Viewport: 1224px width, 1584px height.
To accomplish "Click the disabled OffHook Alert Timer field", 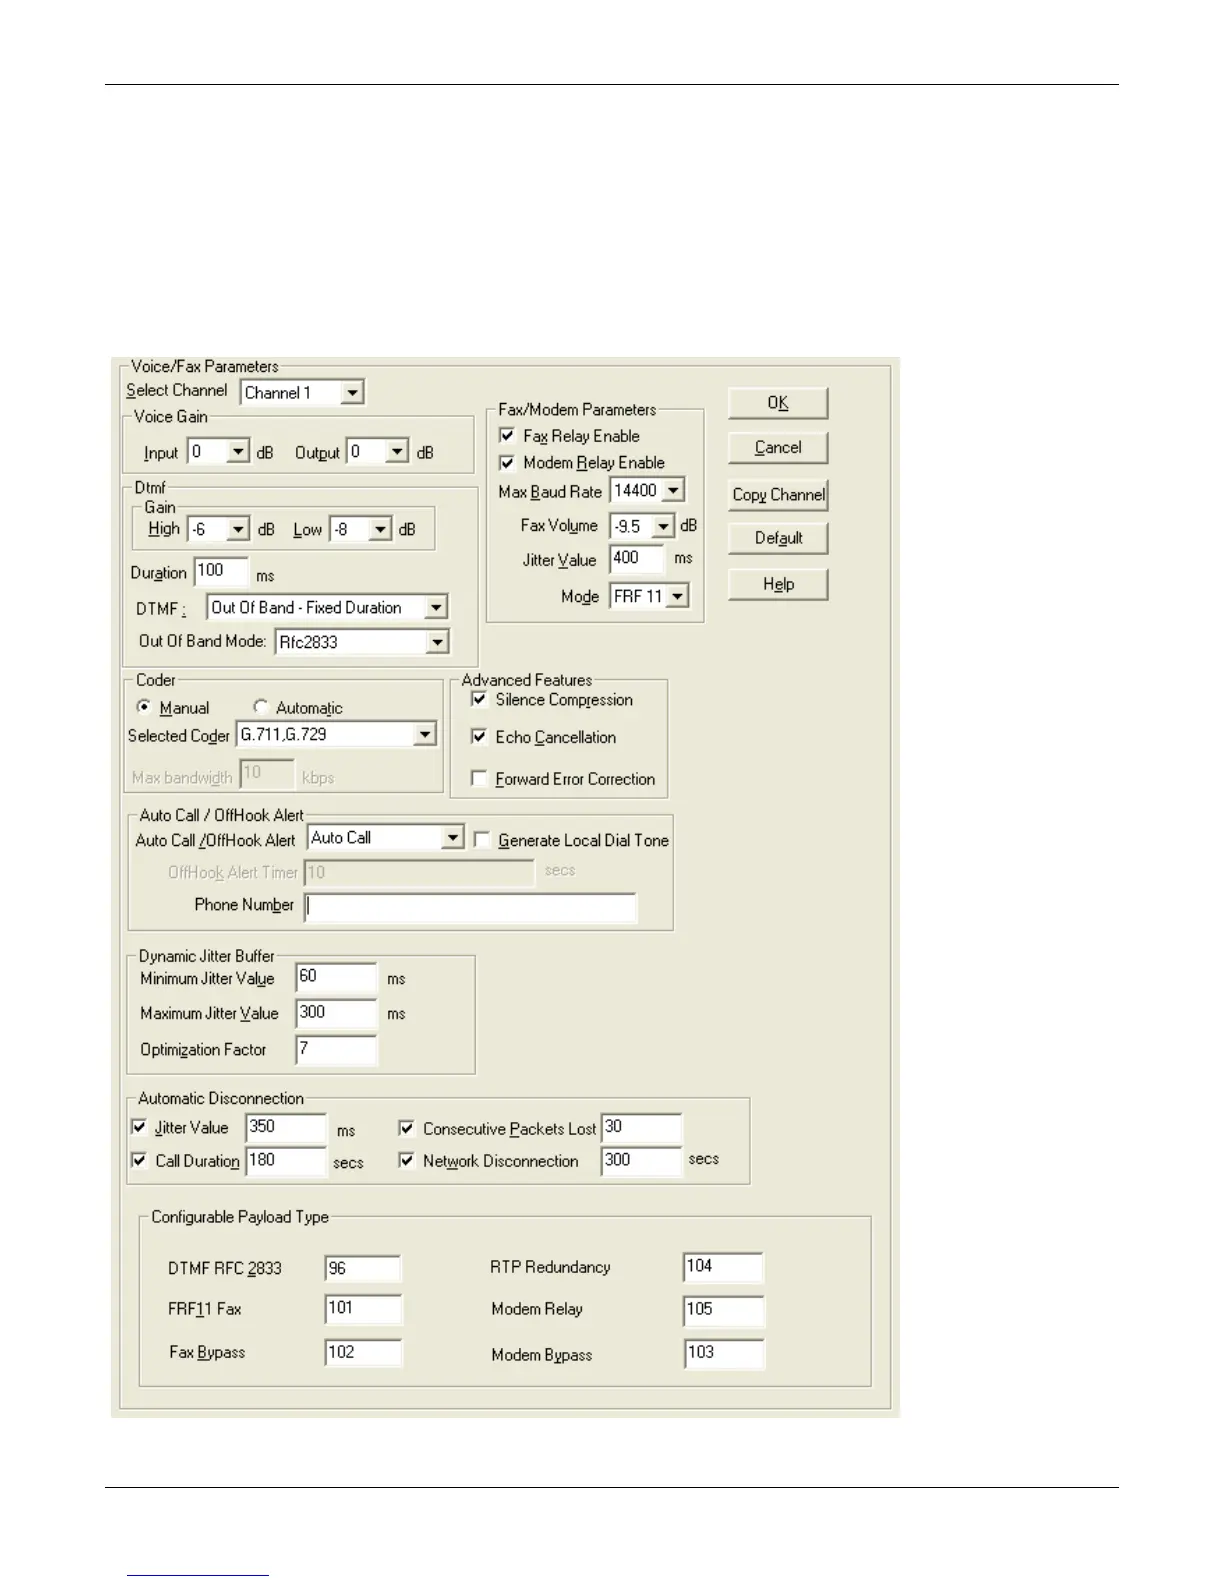I will pyautogui.click(x=419, y=872).
